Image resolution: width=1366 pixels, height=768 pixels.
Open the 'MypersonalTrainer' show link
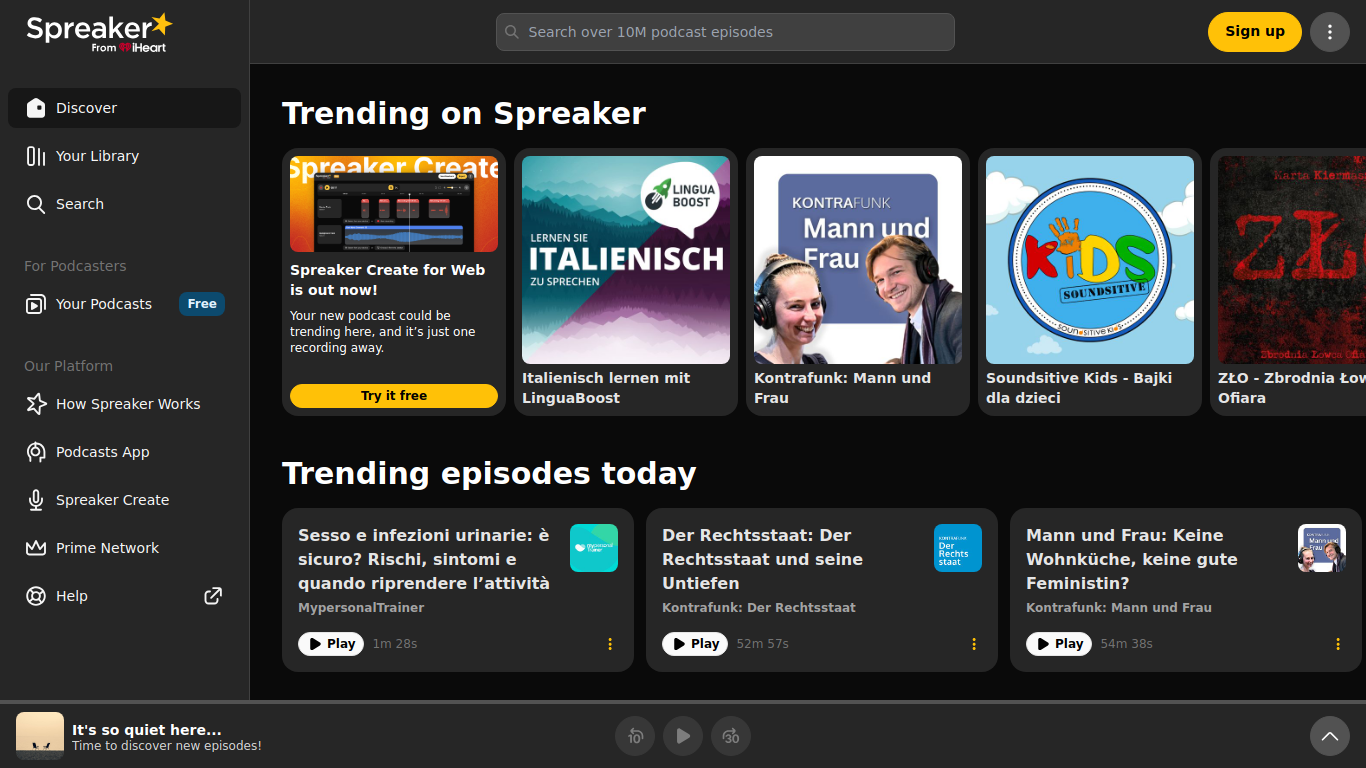361,608
